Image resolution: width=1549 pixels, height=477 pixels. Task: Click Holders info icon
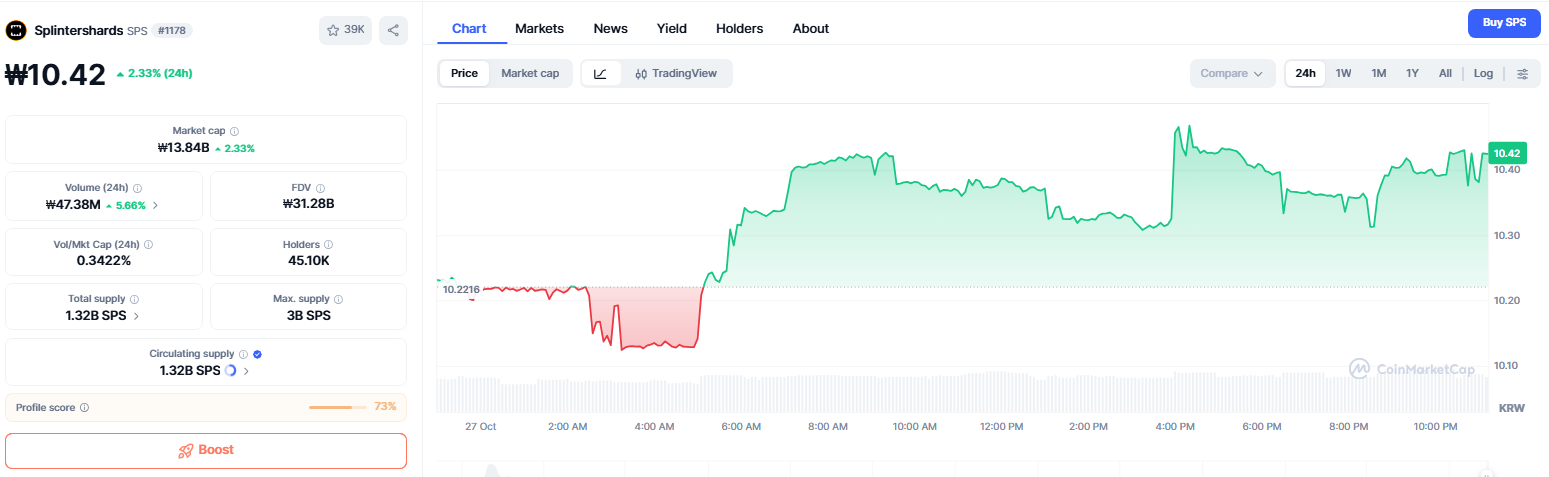(328, 244)
